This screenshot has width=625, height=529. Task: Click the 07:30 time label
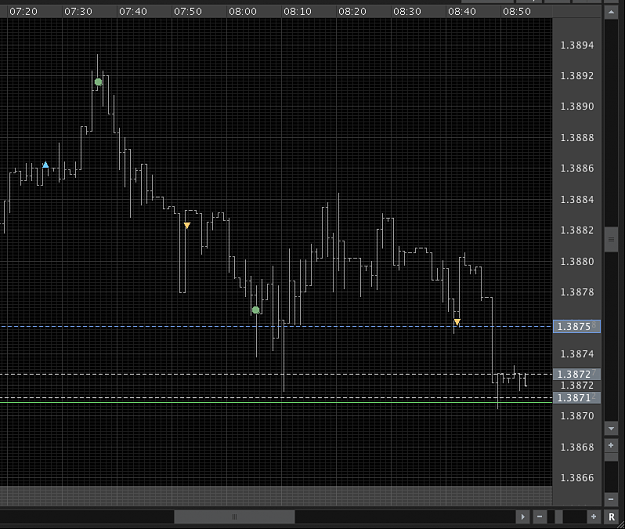point(78,12)
